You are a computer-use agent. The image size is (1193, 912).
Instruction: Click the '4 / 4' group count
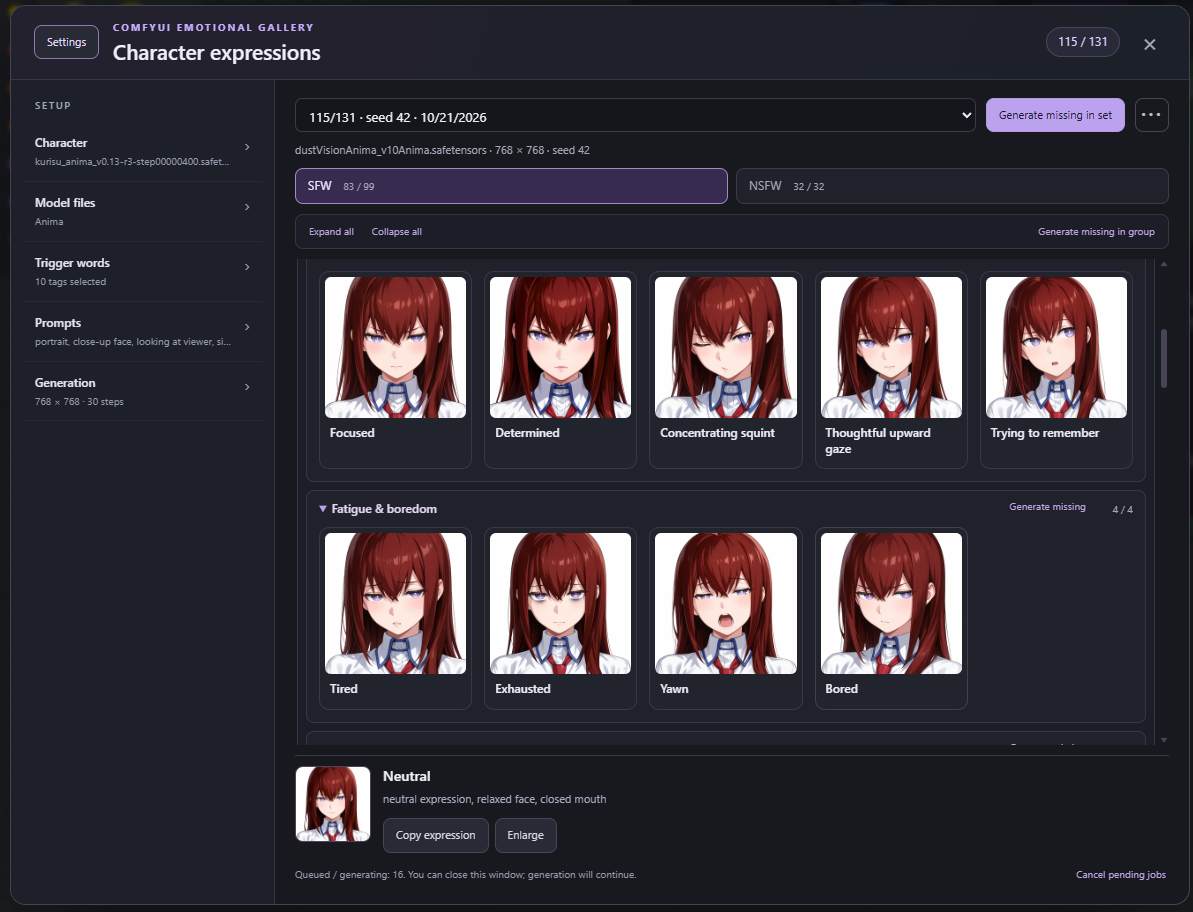(1122, 510)
